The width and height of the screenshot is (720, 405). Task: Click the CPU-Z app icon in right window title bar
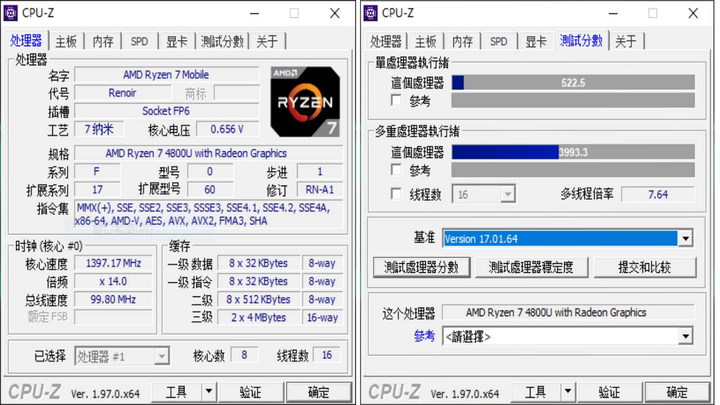[x=371, y=13]
